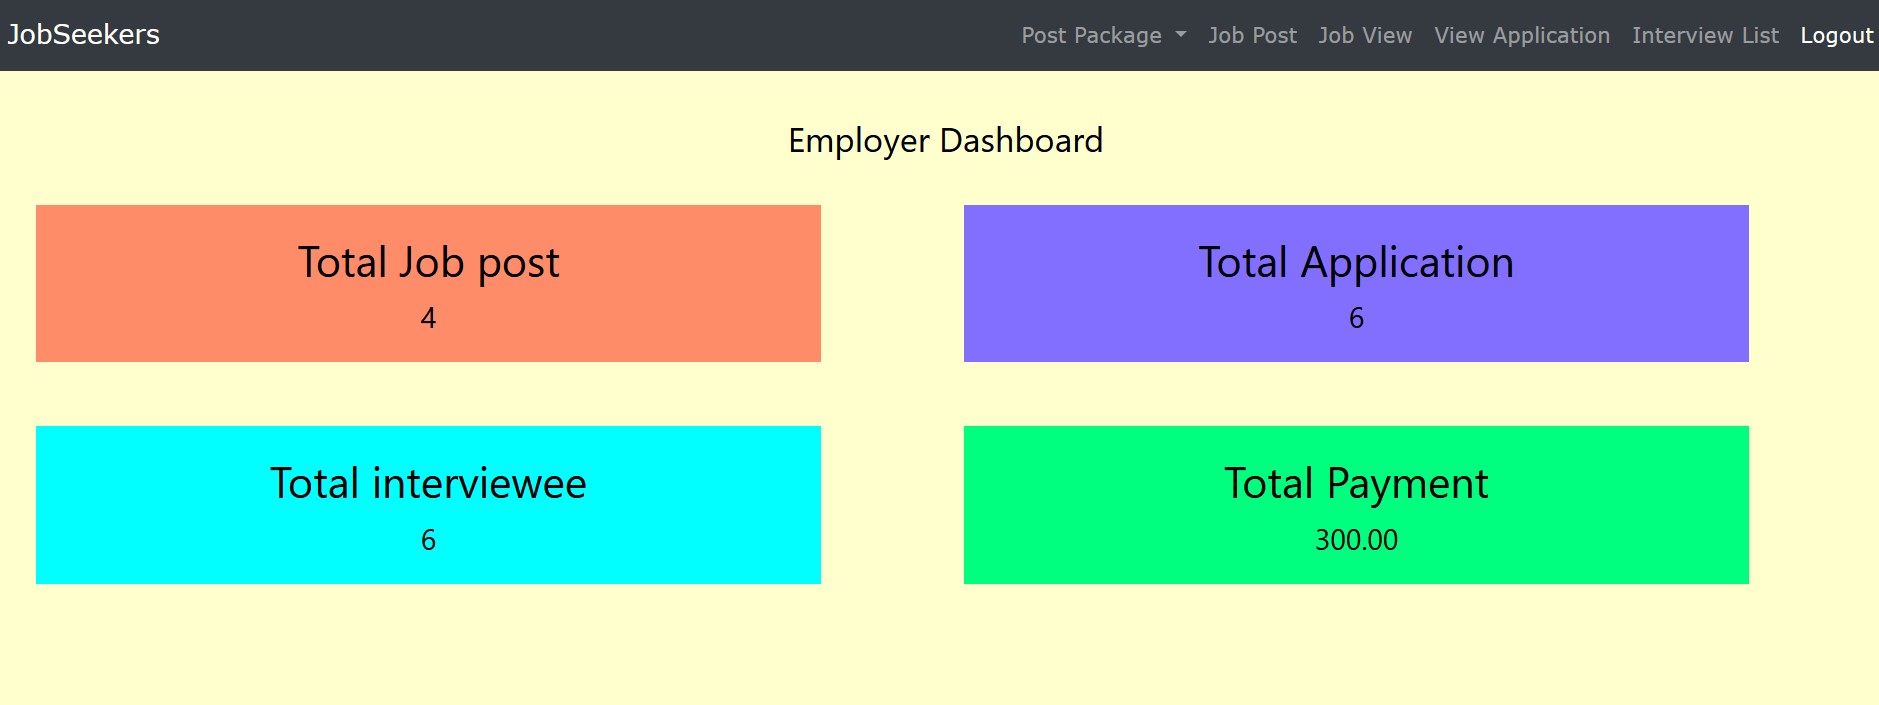This screenshot has width=1879, height=705.
Task: Open the Post Package dropdown menu
Action: tap(1103, 35)
